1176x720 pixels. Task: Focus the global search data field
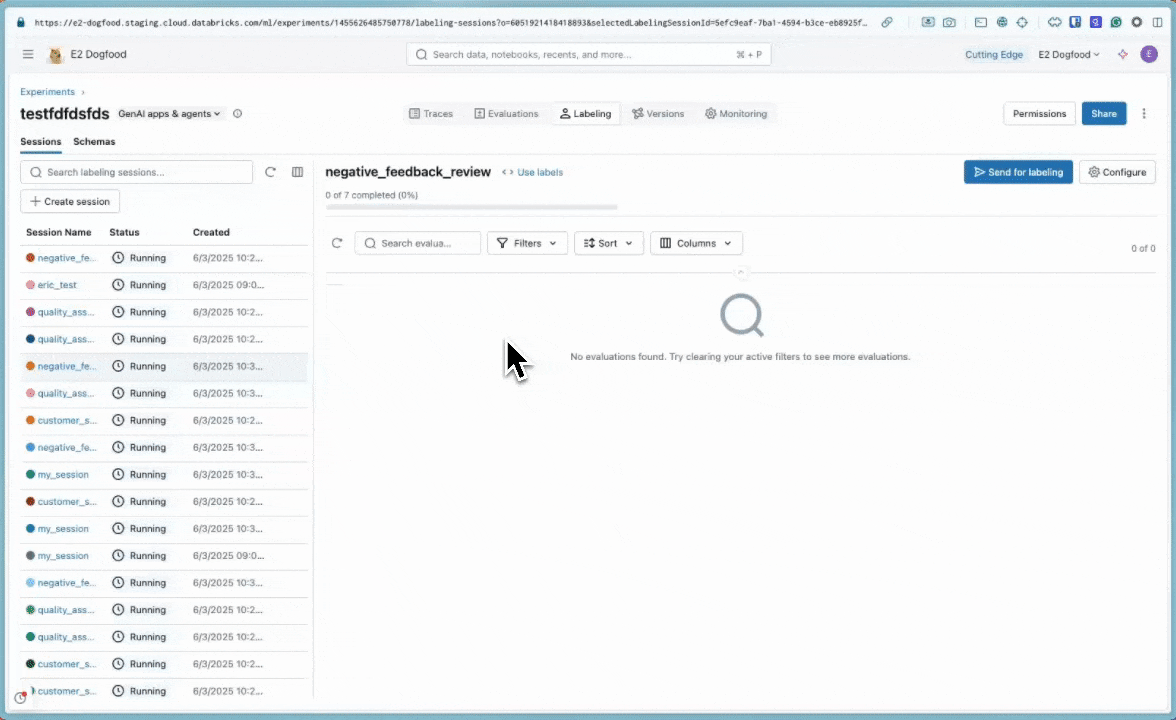pyautogui.click(x=588, y=54)
